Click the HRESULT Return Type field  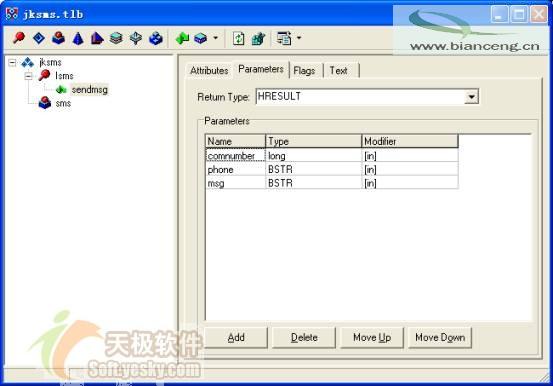click(x=360, y=97)
